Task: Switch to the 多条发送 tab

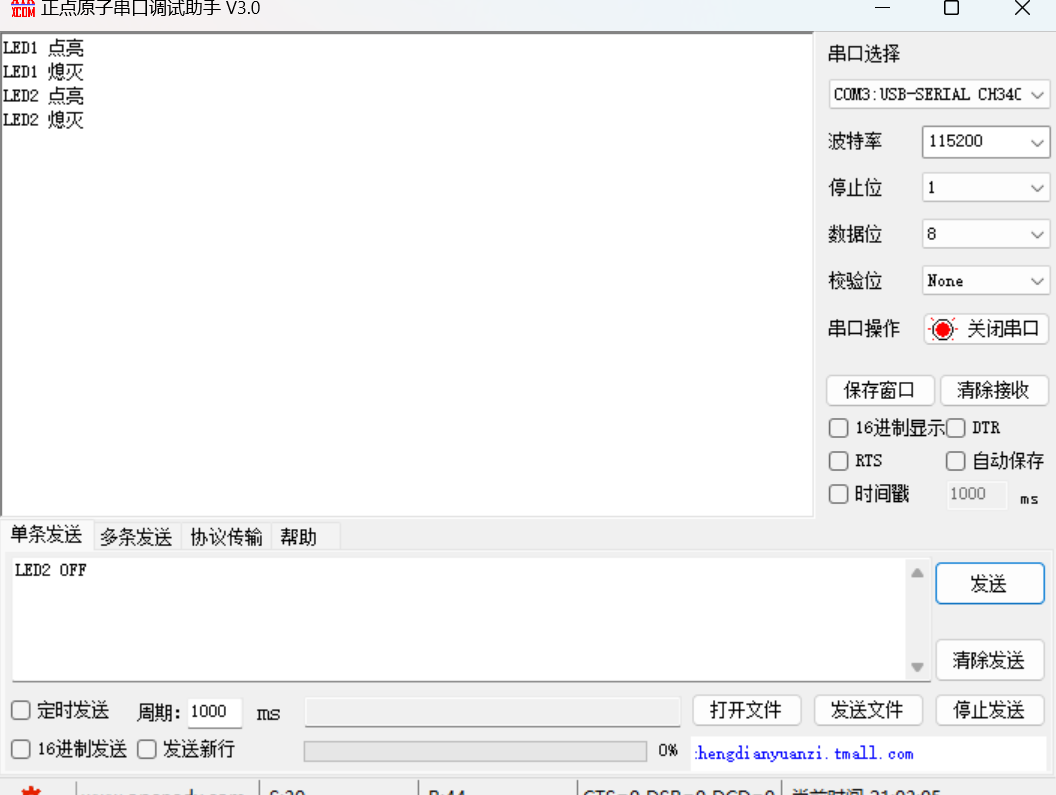Action: pos(136,537)
